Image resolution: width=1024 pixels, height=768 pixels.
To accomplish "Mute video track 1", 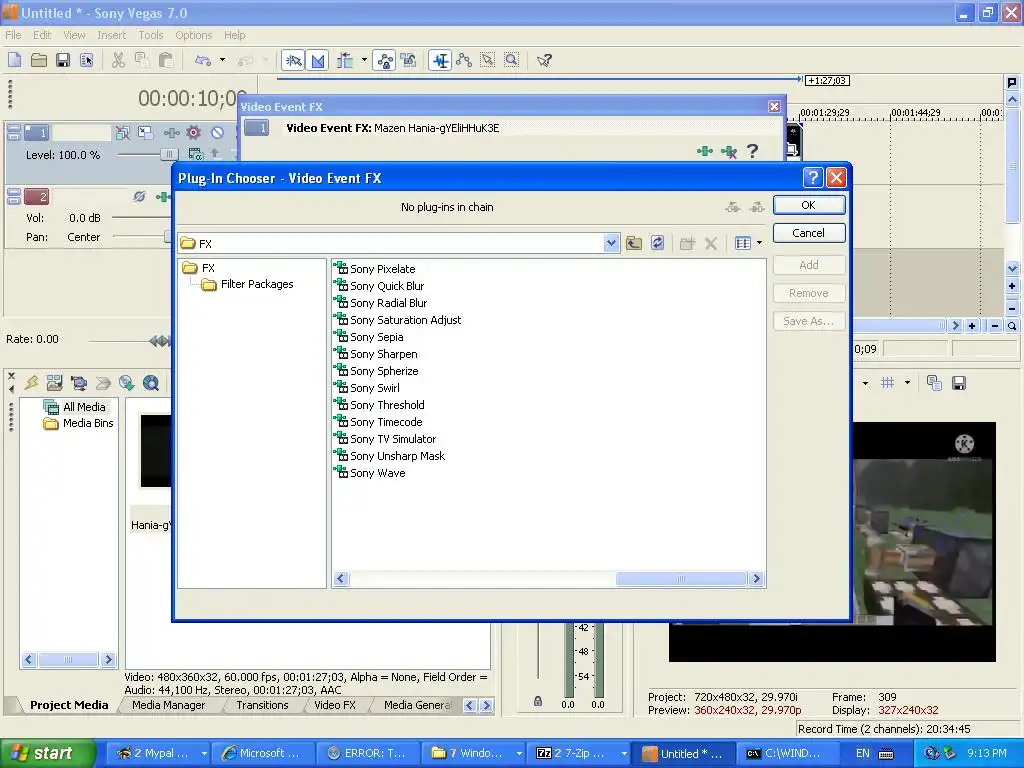I will (217, 133).
